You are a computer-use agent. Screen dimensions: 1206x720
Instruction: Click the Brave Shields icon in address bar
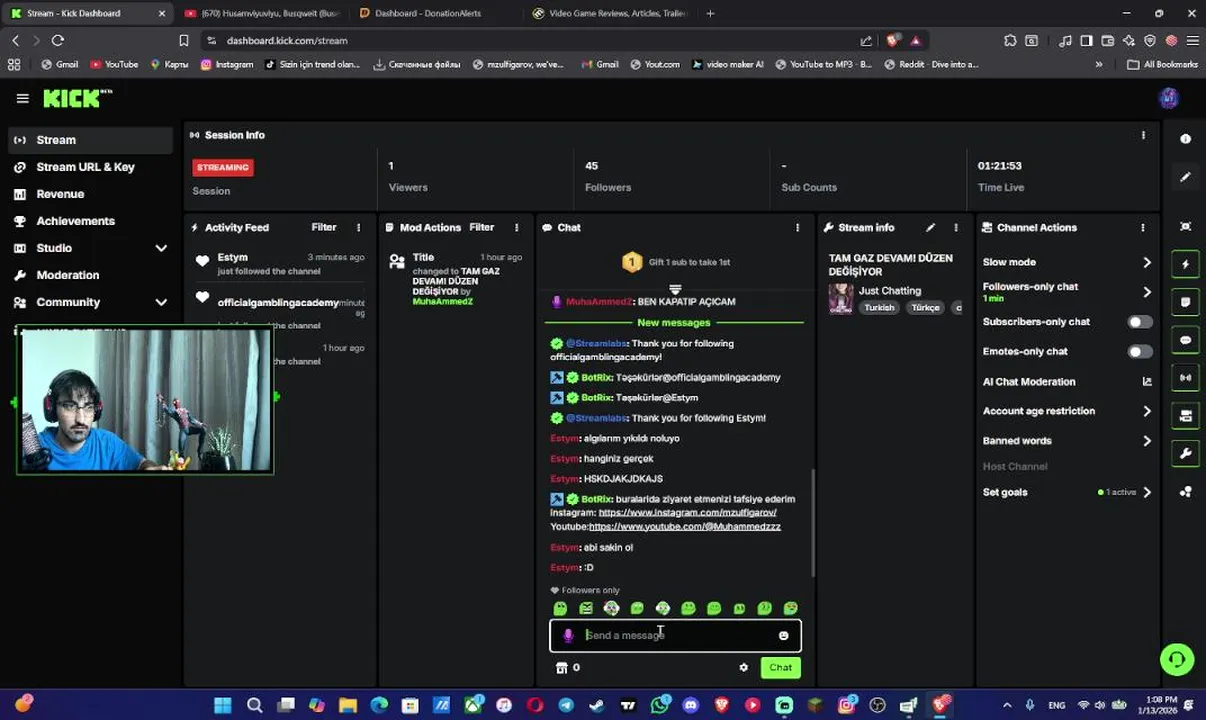[x=893, y=40]
